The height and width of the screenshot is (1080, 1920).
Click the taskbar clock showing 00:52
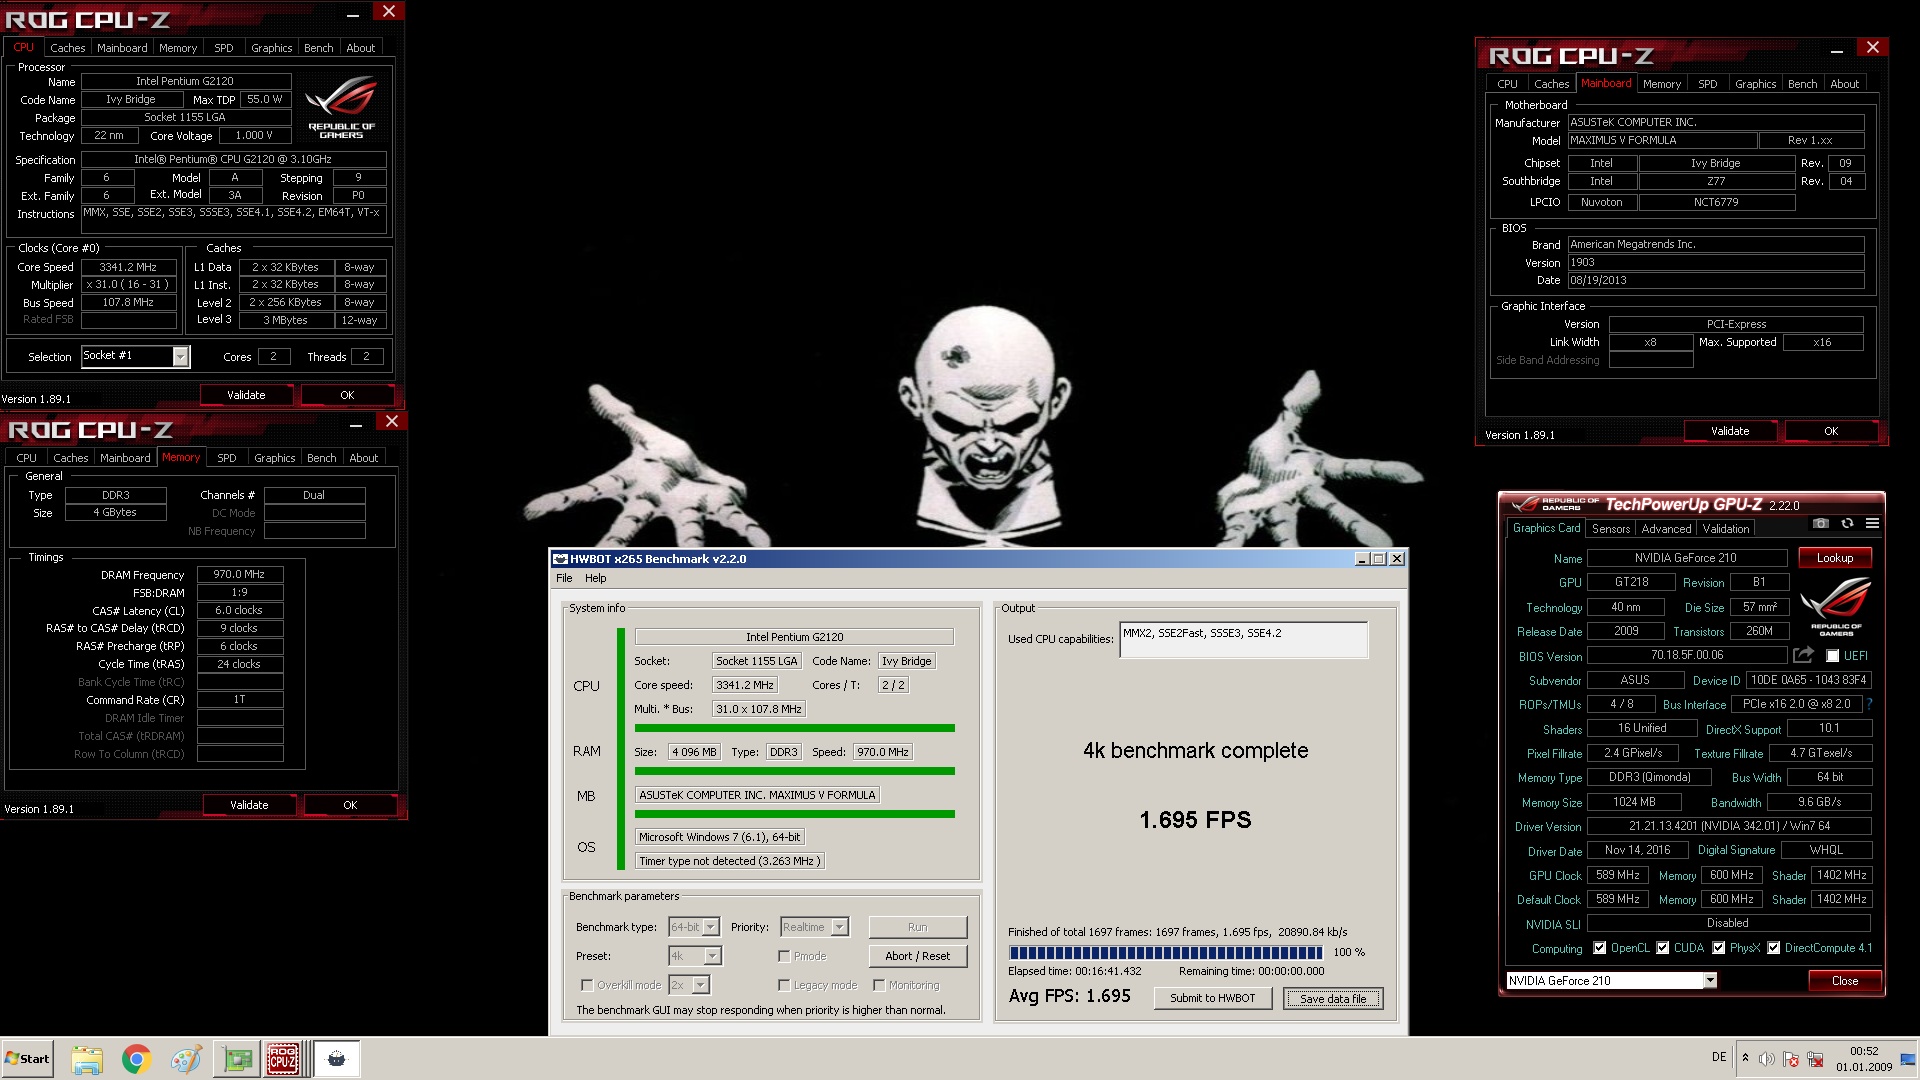pos(1864,1059)
